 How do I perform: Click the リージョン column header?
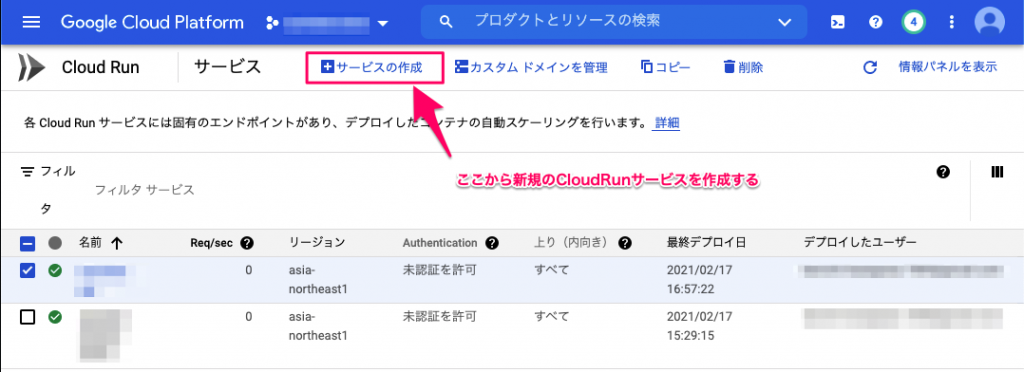click(317, 243)
